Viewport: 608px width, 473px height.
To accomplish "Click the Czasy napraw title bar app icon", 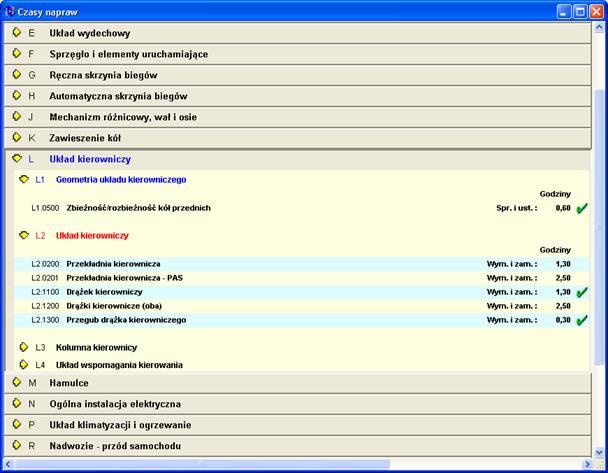I will [9, 12].
